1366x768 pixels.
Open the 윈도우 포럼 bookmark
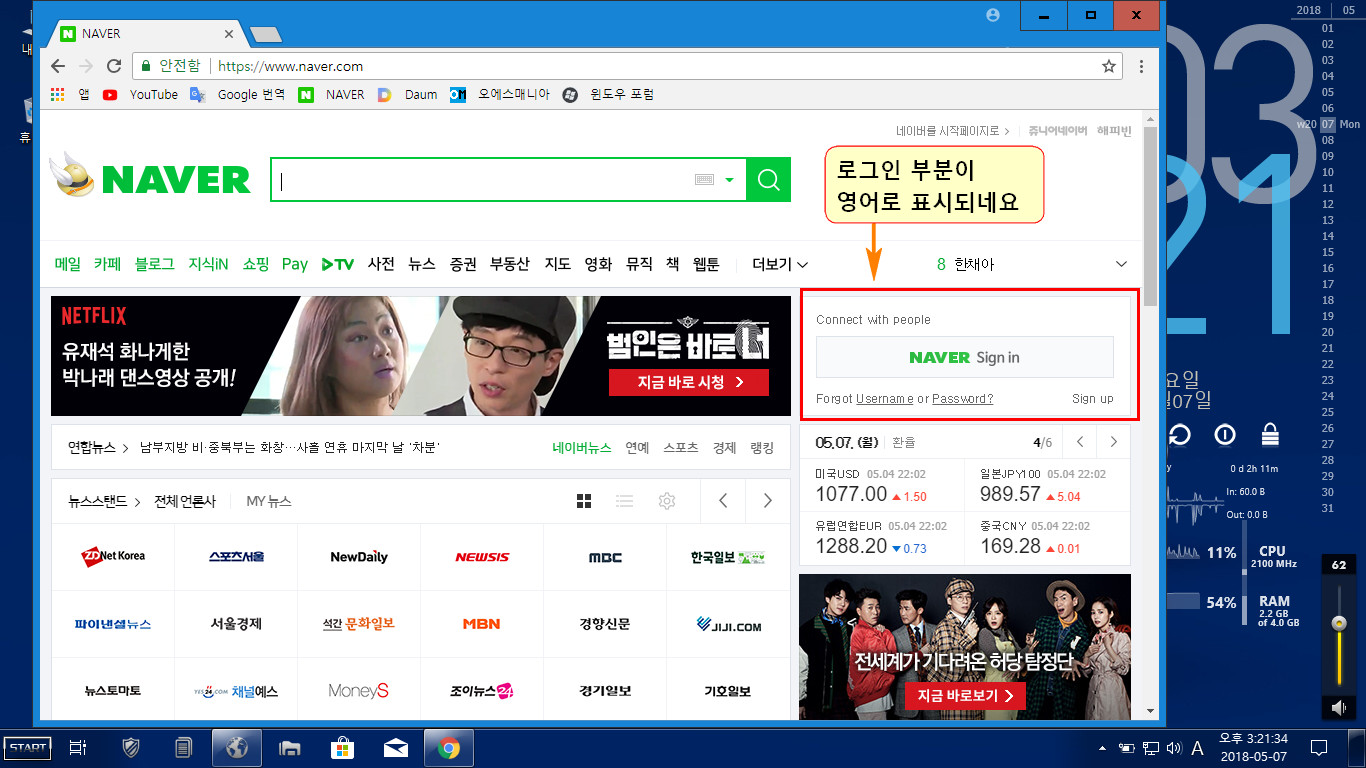(609, 95)
